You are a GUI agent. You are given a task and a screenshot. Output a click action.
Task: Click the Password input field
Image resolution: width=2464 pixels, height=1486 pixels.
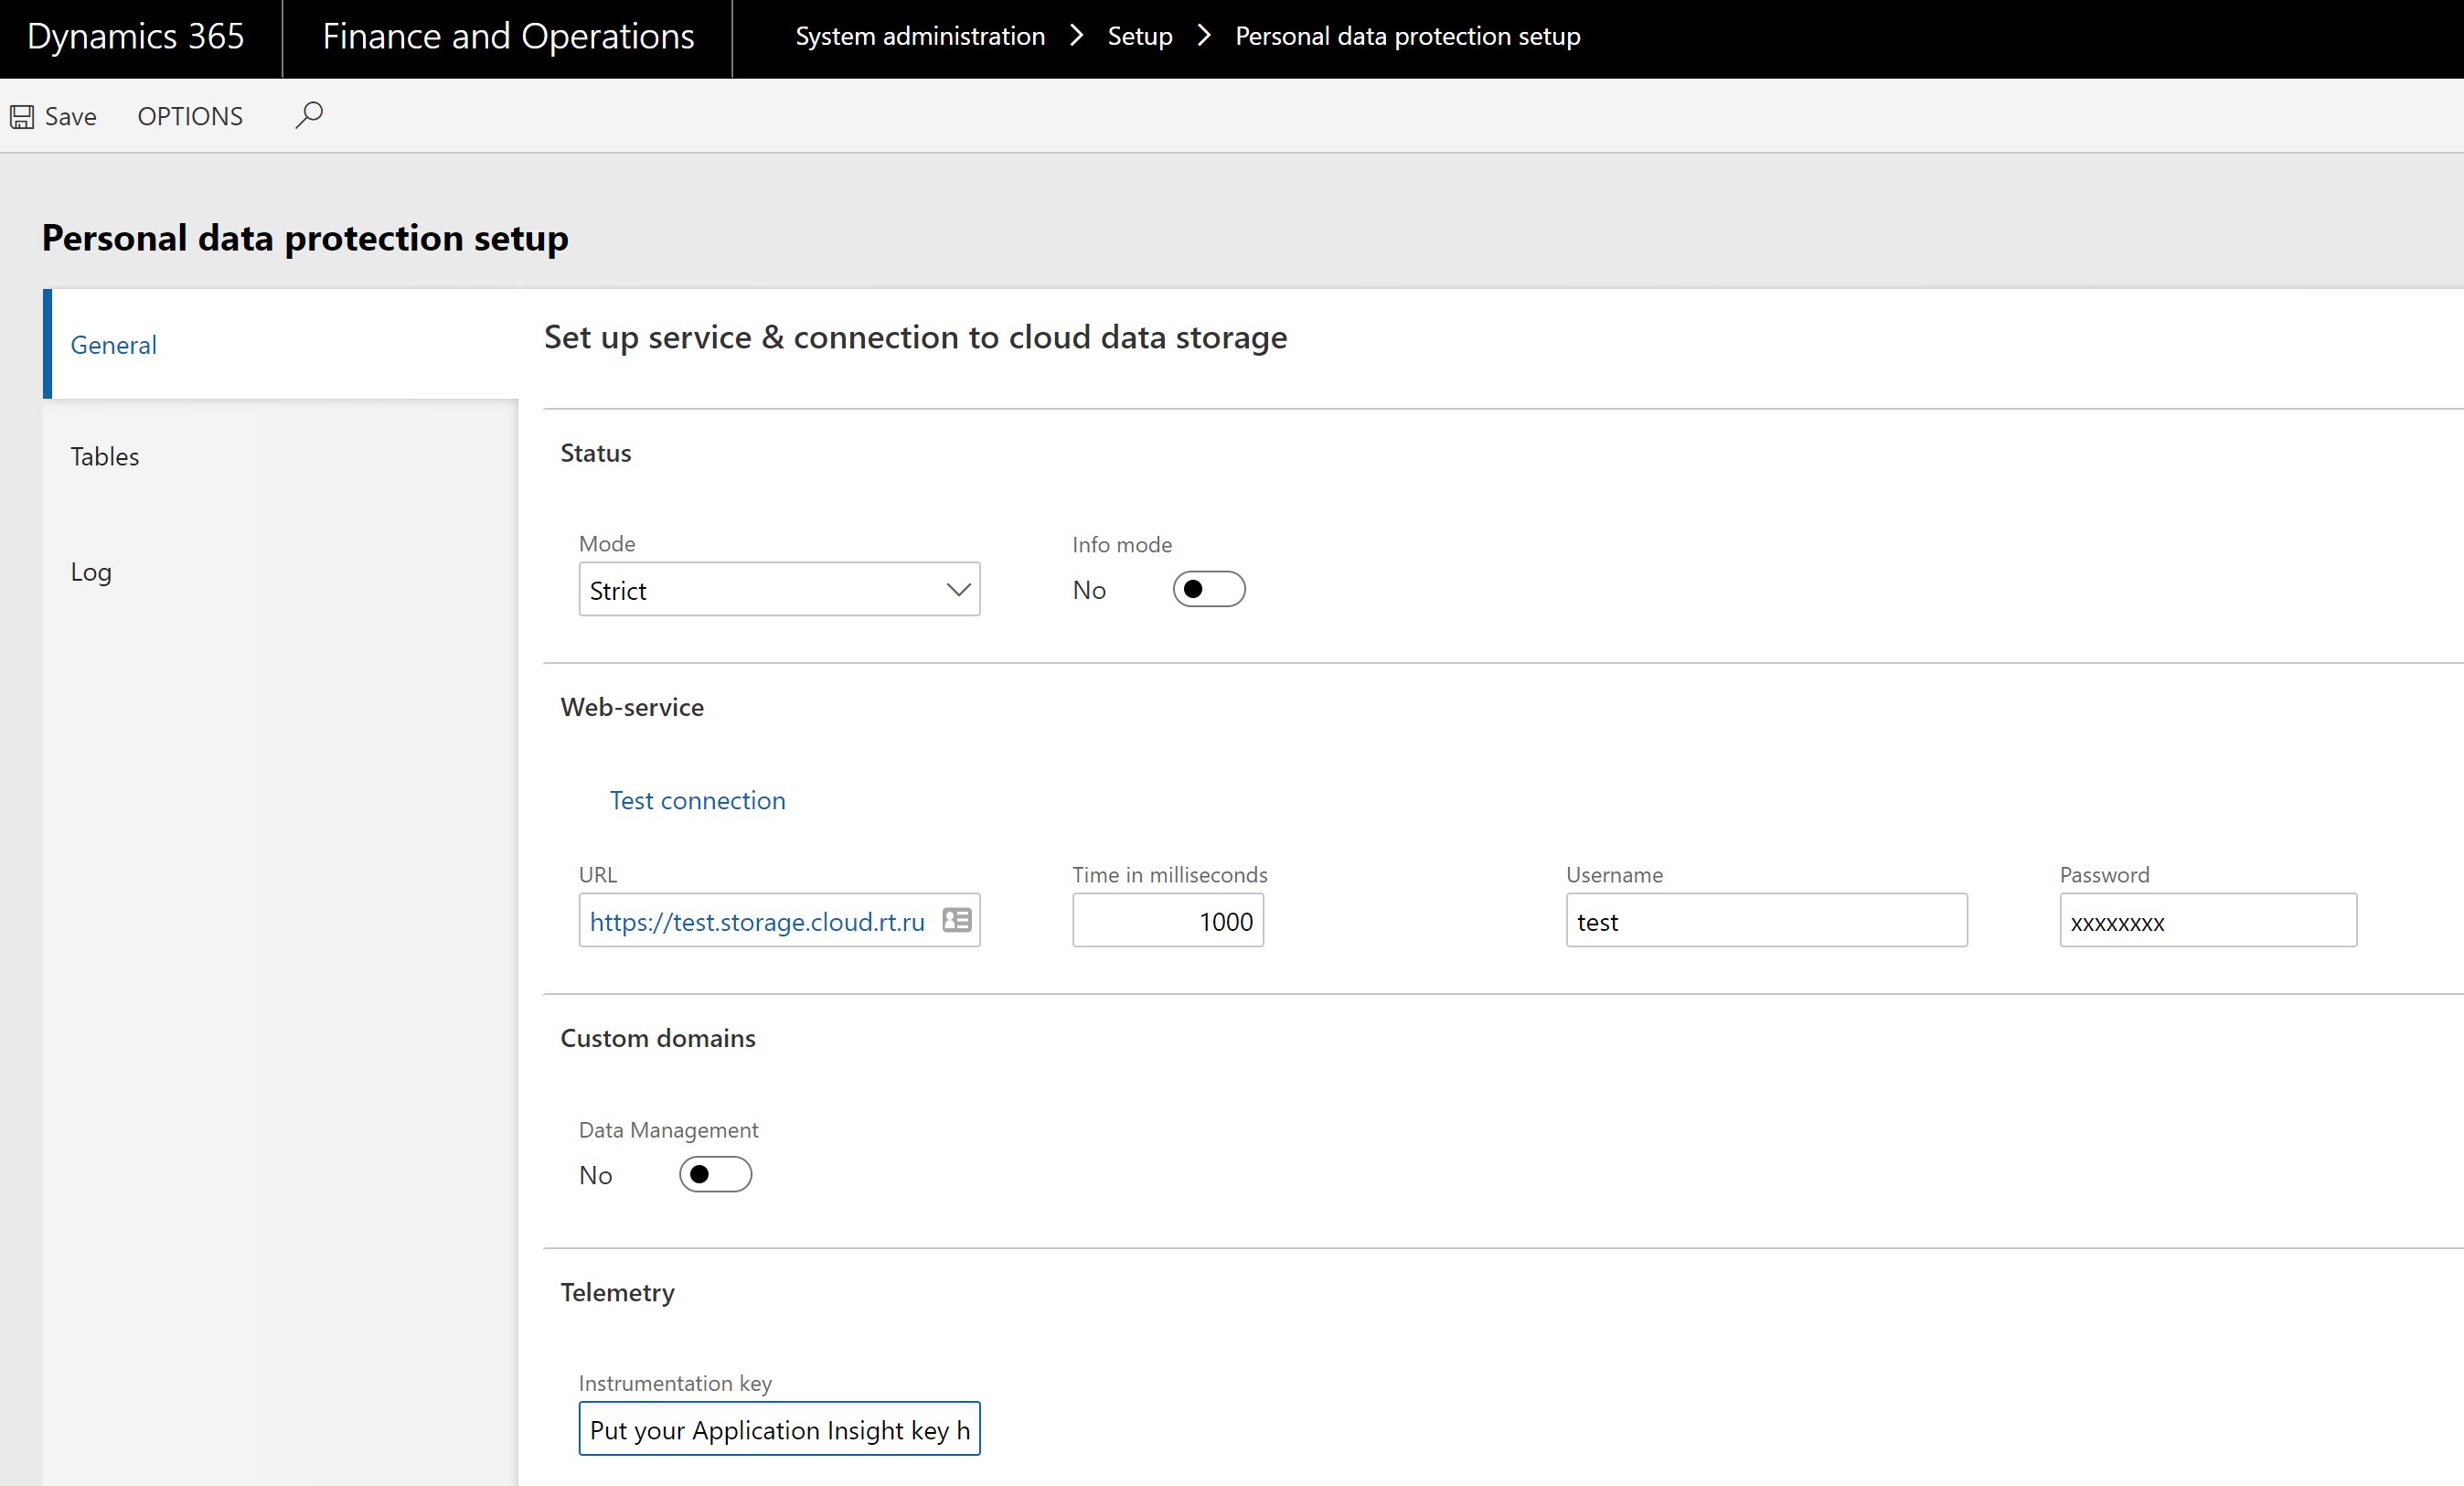tap(2208, 921)
